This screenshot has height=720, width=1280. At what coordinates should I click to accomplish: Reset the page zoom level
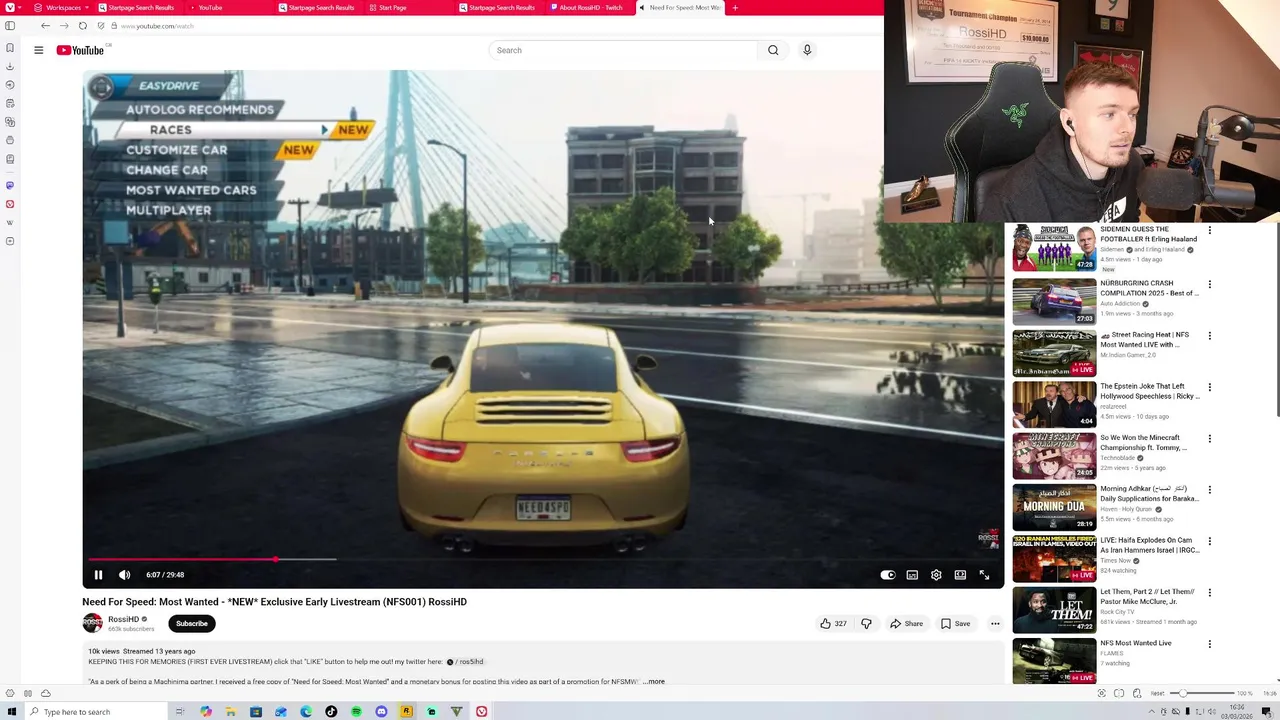(1157, 693)
